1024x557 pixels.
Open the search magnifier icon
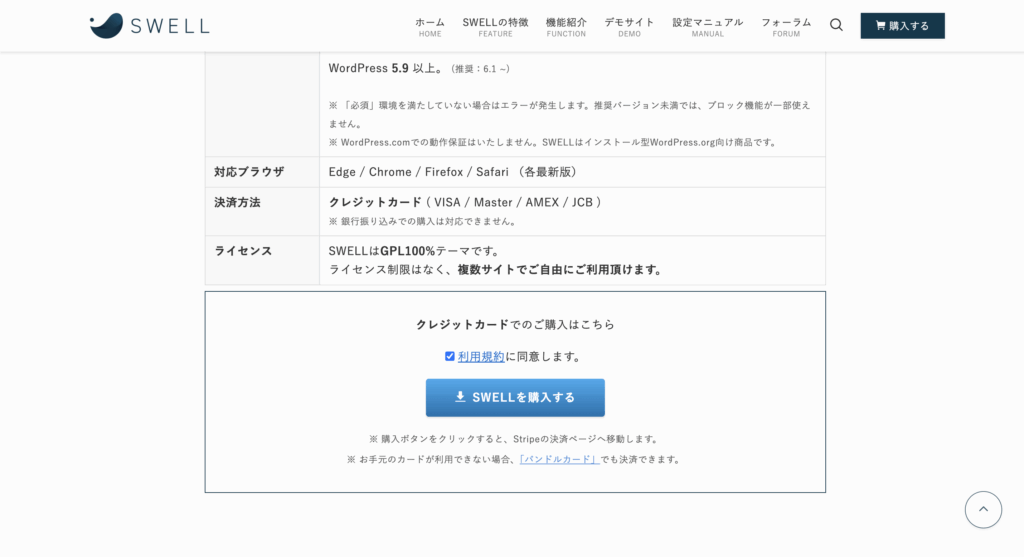click(x=836, y=25)
